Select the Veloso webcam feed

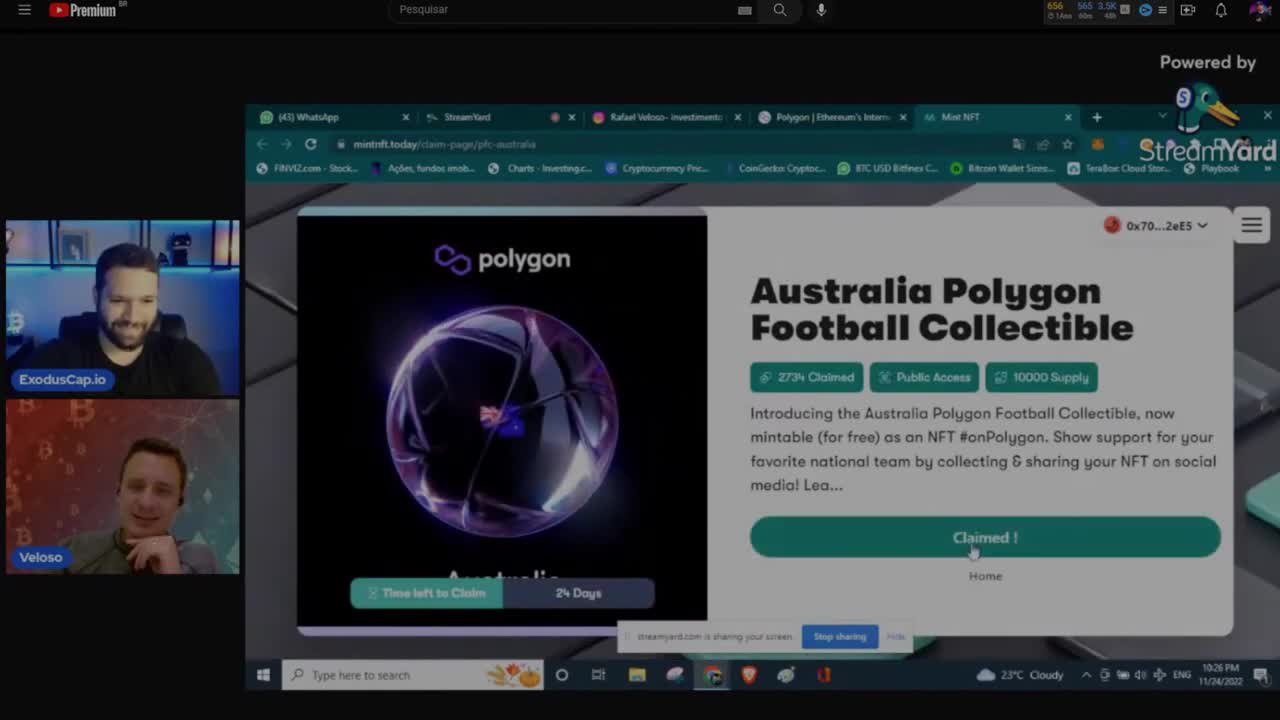click(x=123, y=486)
